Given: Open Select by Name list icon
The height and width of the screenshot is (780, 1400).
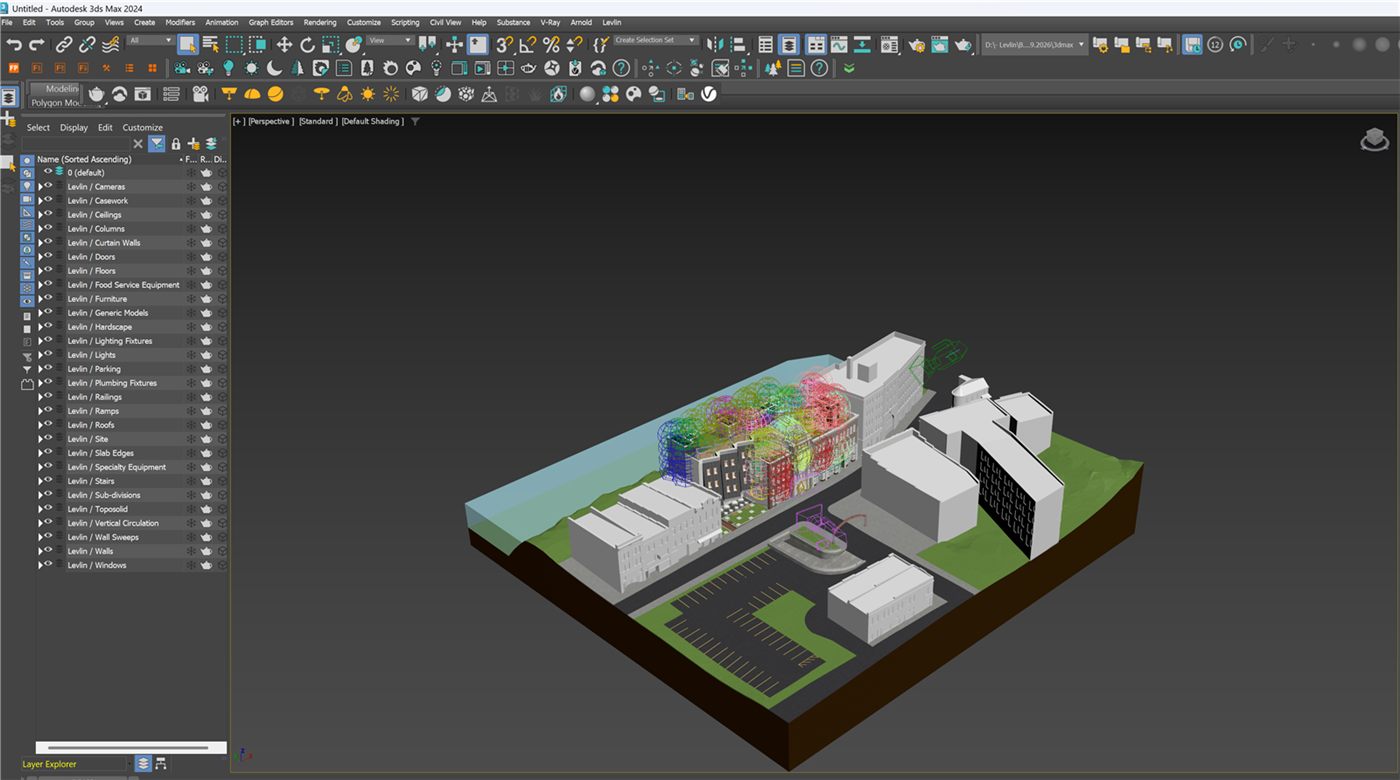Looking at the screenshot, I should [x=211, y=44].
